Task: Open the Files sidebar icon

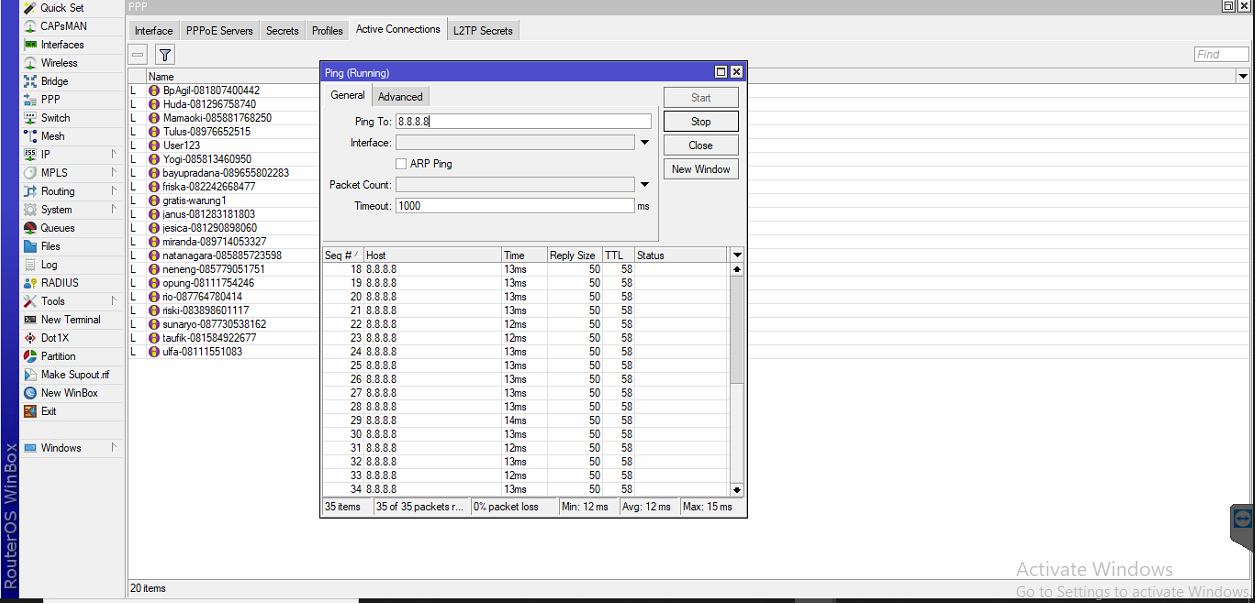Action: point(30,246)
